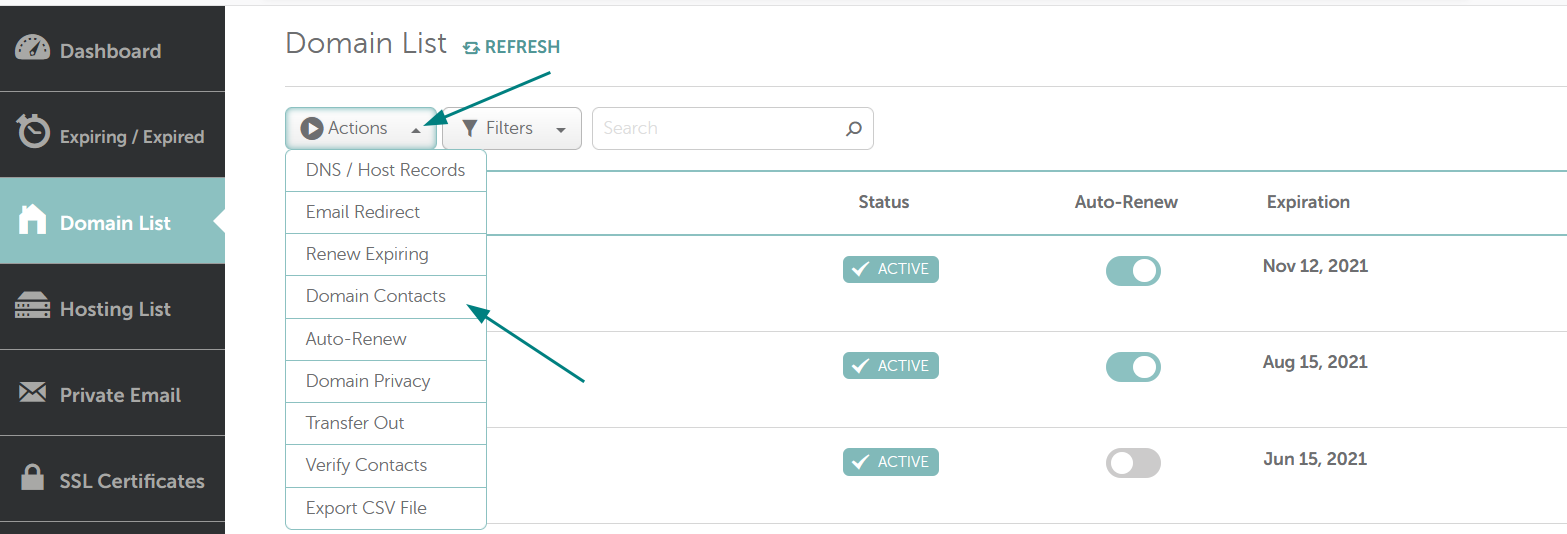The width and height of the screenshot is (1567, 534).
Task: Choose DNS / Host Records menu entry
Action: pos(386,170)
